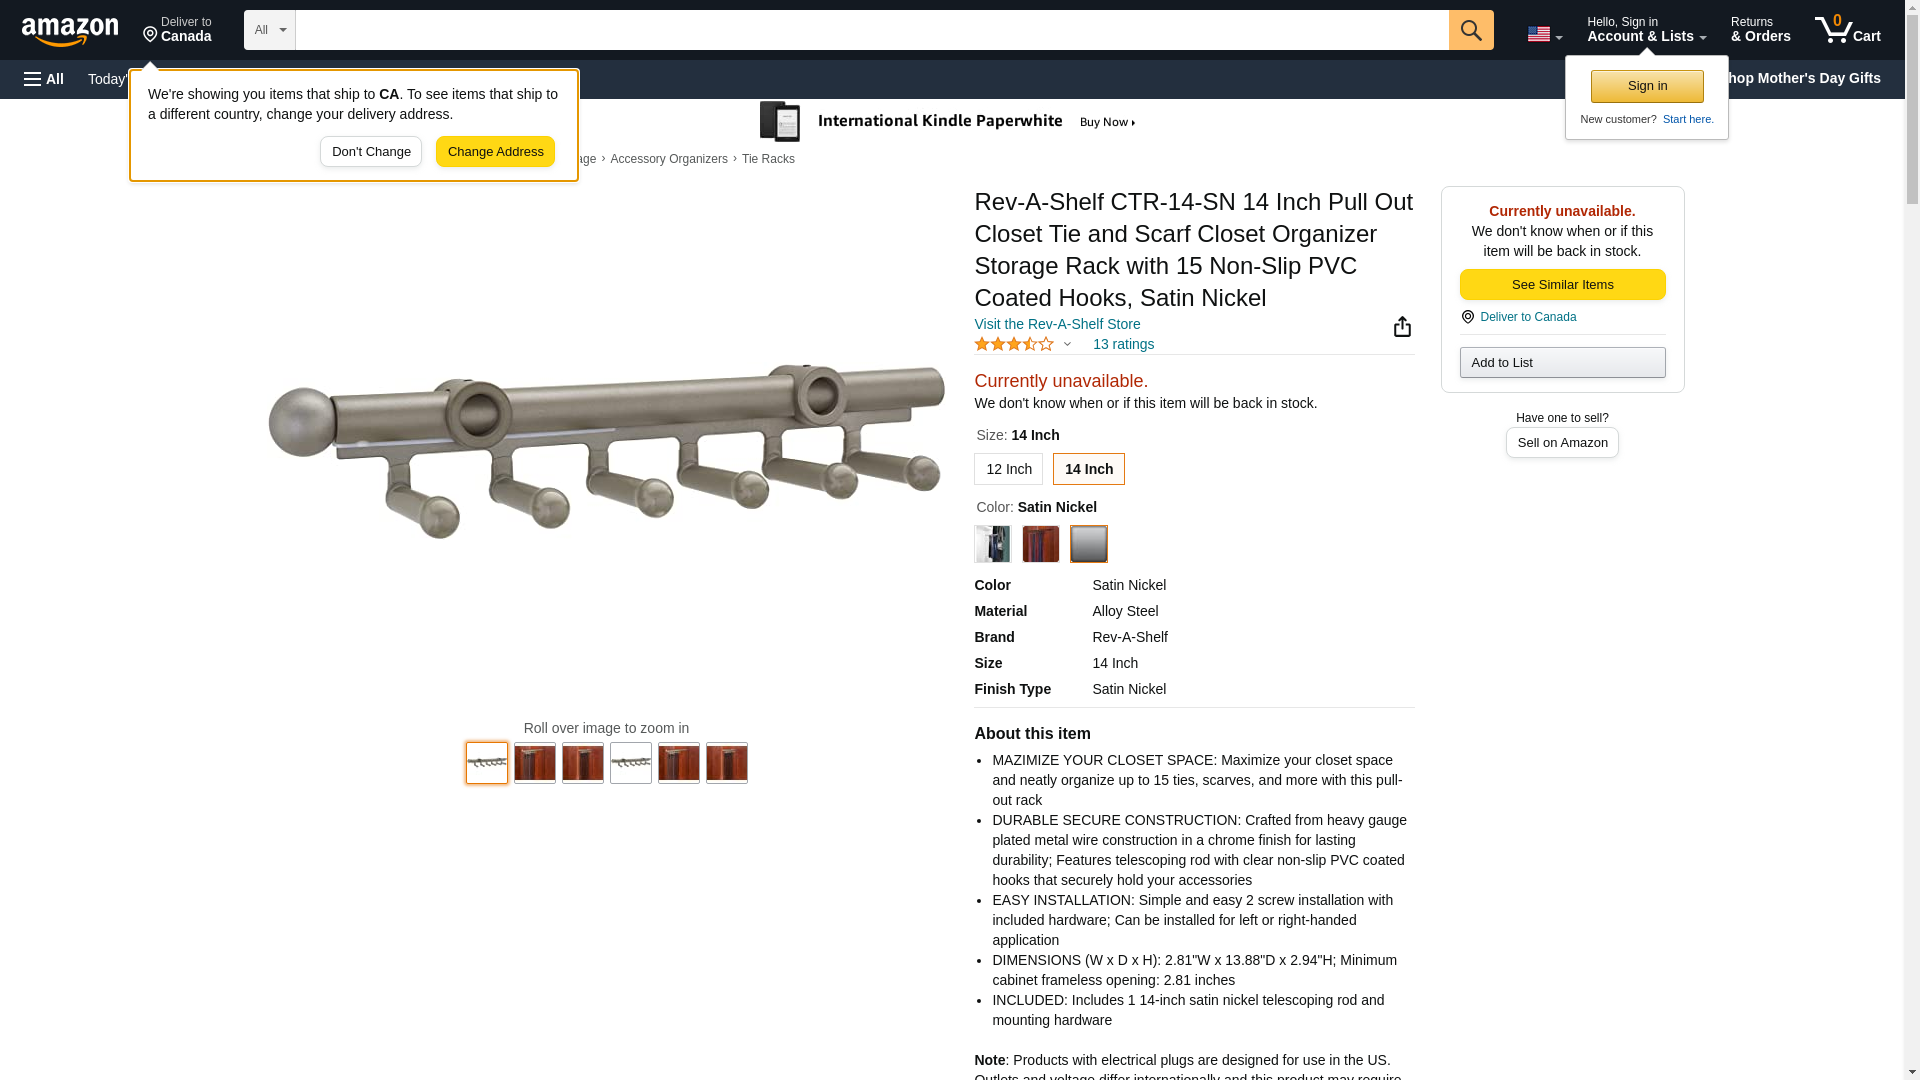Select the 14 Inch size option
The image size is (1920, 1080).
pos(1088,469)
